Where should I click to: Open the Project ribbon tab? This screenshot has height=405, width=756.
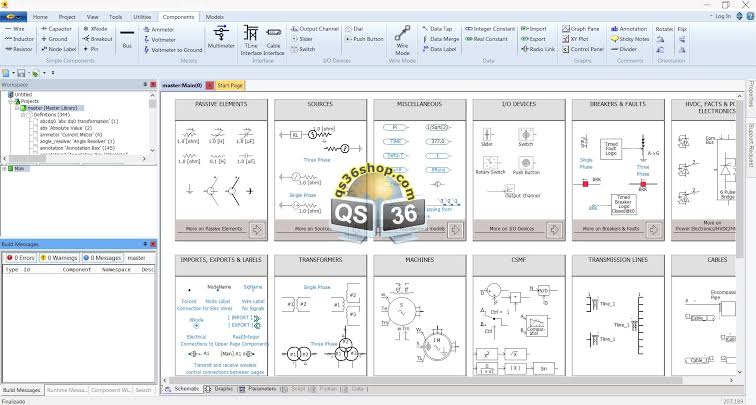67,17
